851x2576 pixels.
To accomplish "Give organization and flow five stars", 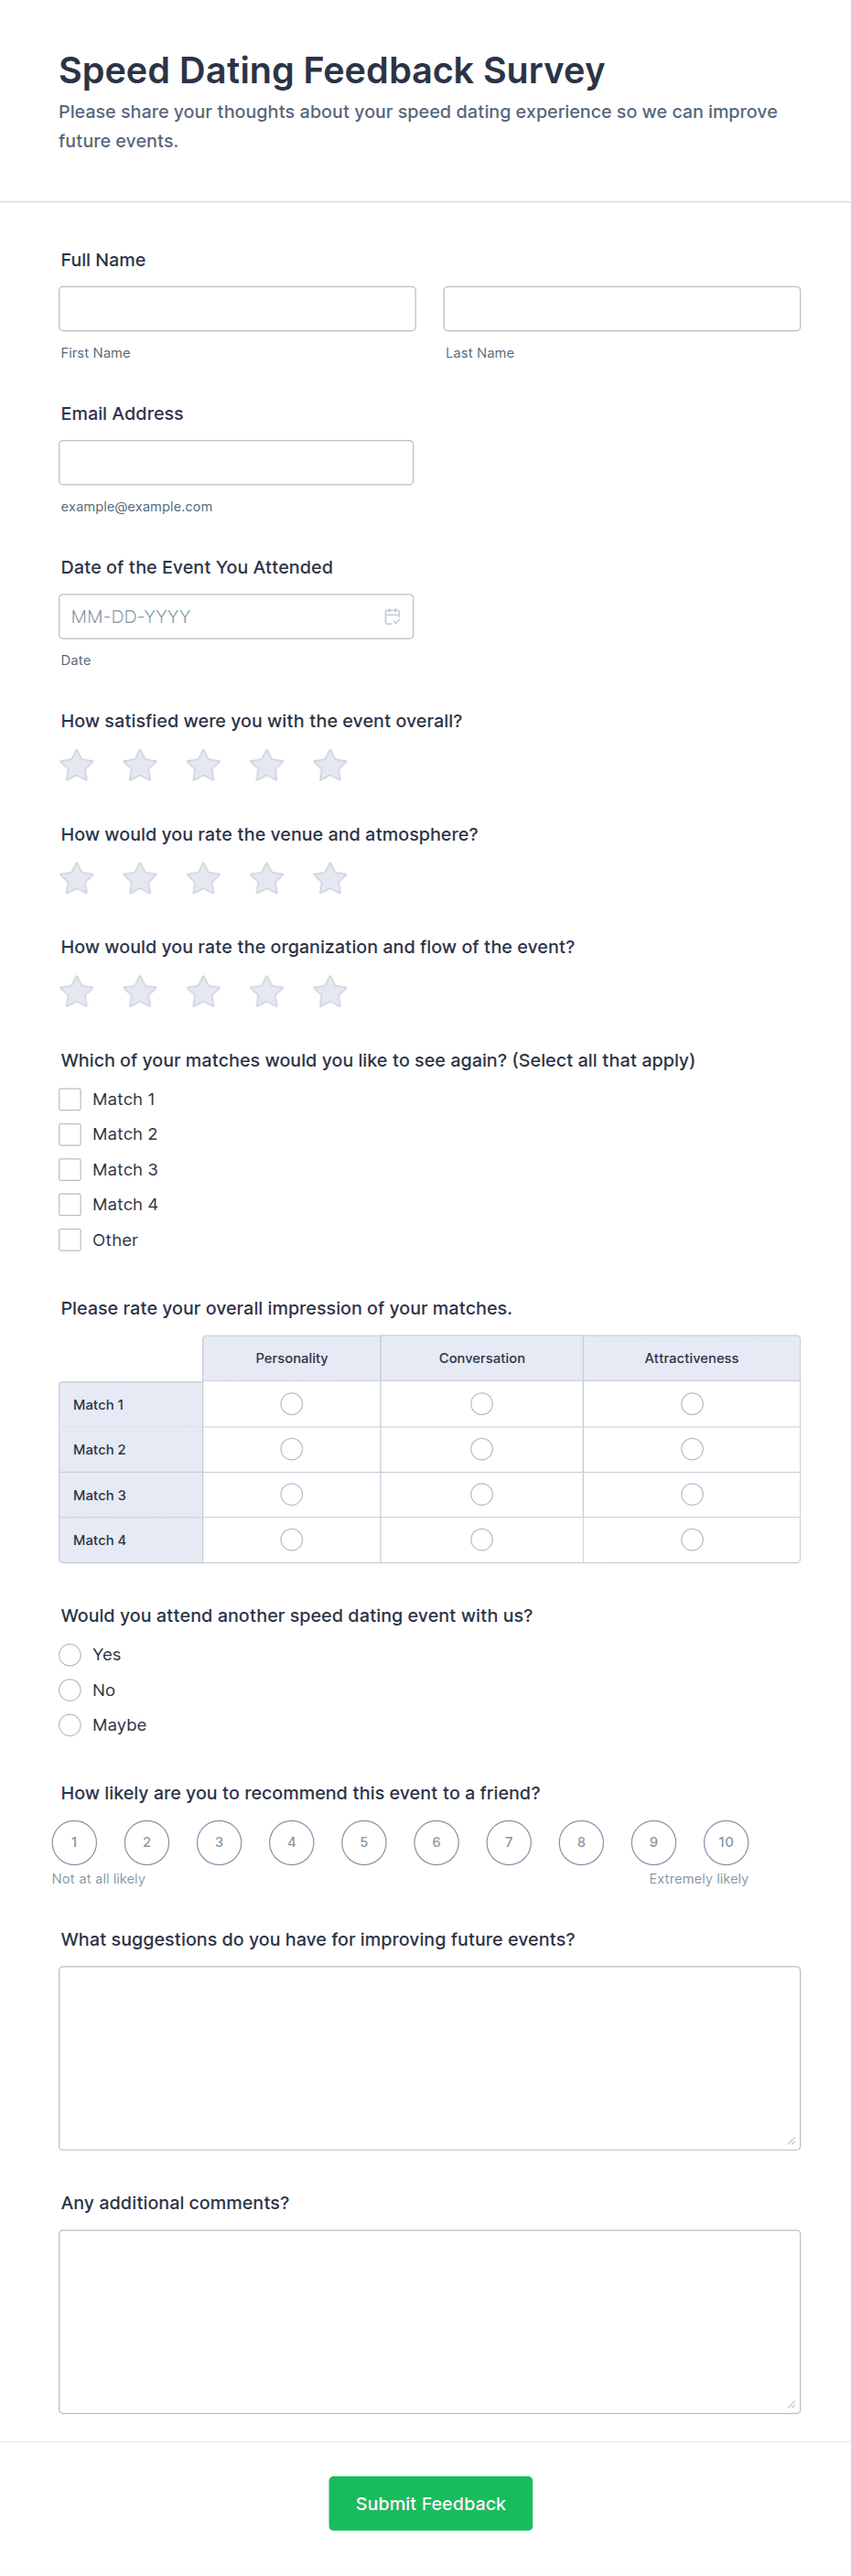I will pyautogui.click(x=330, y=992).
